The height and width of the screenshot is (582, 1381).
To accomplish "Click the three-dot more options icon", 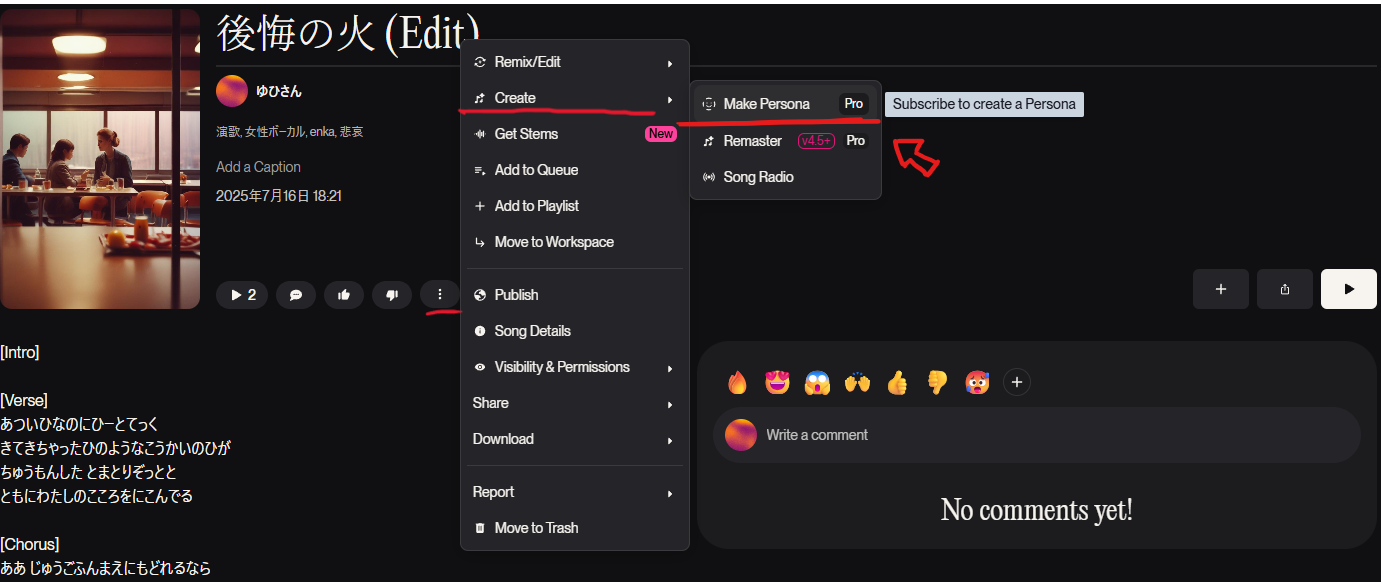I will click(440, 295).
